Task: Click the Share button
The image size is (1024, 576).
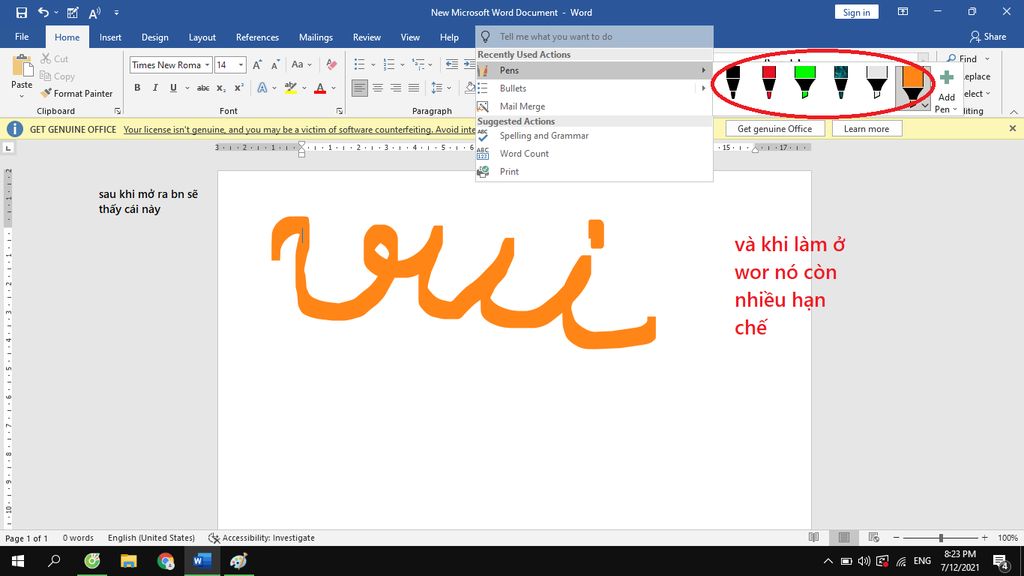Action: point(988,37)
